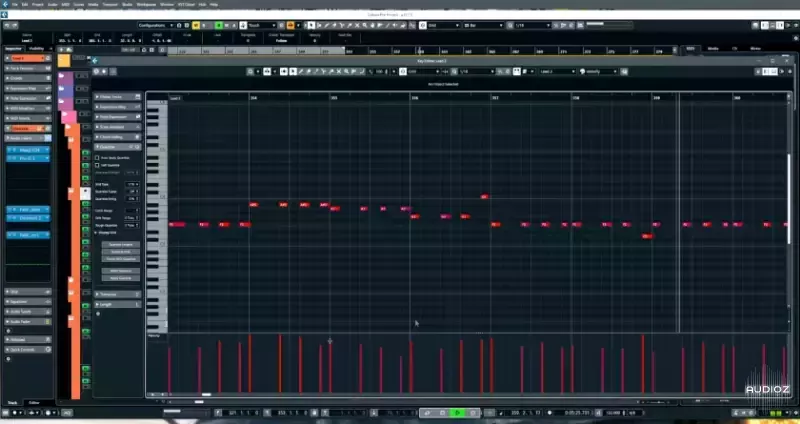
Task: Open project Snap Type Grid dropdown
Action: pos(443,25)
